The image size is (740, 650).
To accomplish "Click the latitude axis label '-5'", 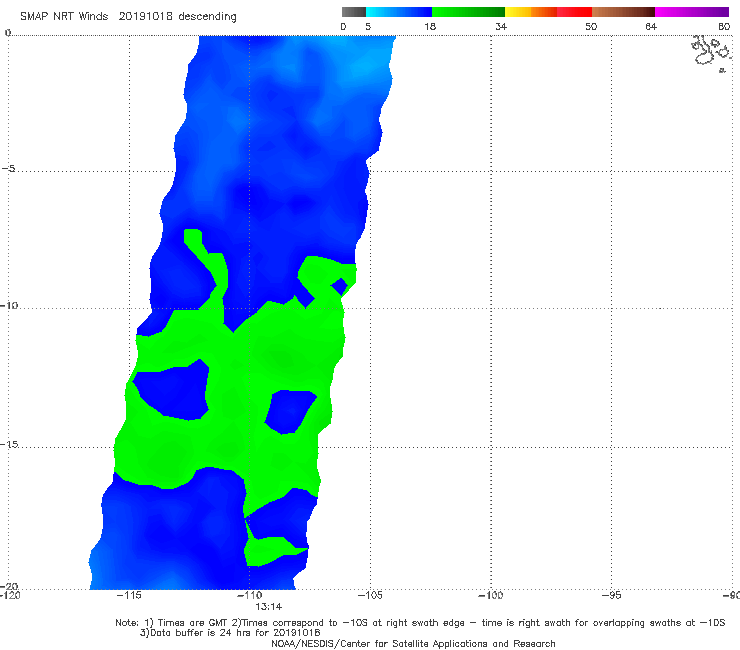I will 9,169.
